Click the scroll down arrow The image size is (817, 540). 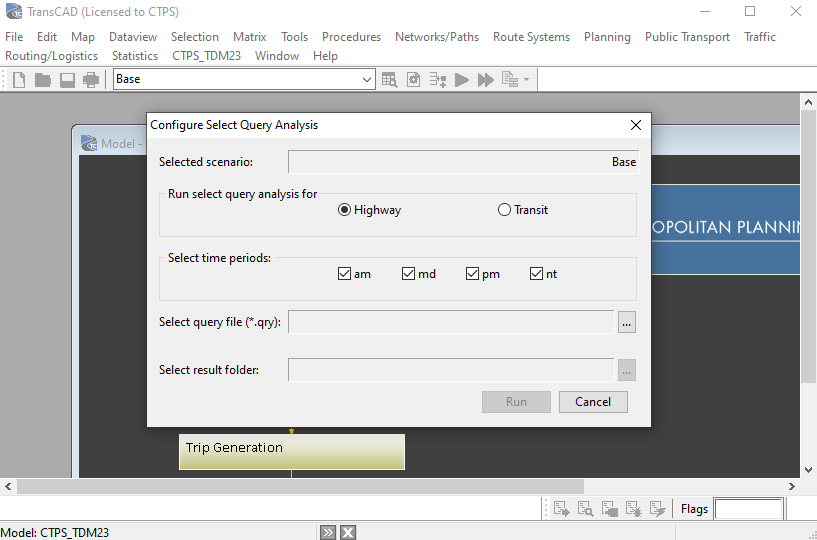click(x=808, y=470)
